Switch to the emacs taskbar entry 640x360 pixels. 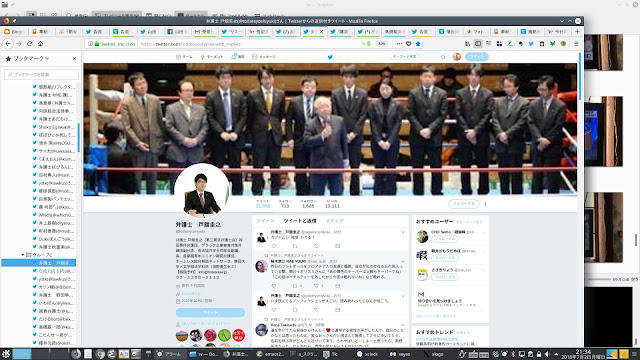pos(270,354)
